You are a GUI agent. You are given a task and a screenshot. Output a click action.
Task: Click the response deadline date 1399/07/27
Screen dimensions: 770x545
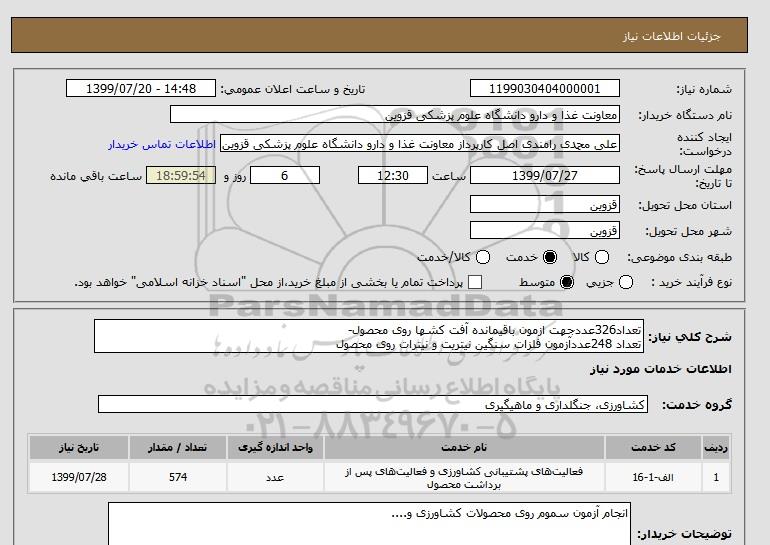click(545, 176)
